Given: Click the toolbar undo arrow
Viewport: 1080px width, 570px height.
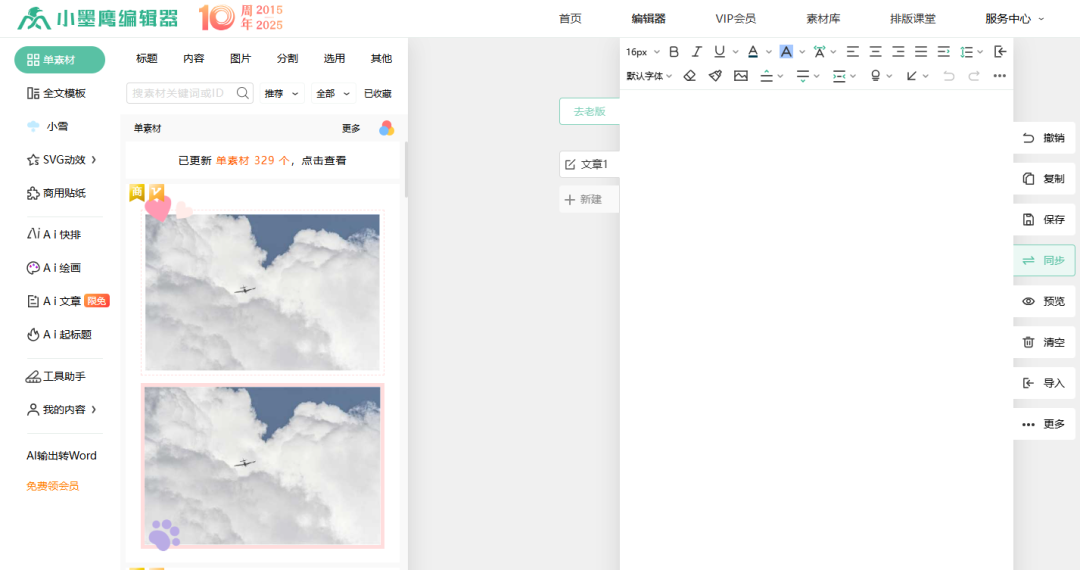Looking at the screenshot, I should point(948,76).
